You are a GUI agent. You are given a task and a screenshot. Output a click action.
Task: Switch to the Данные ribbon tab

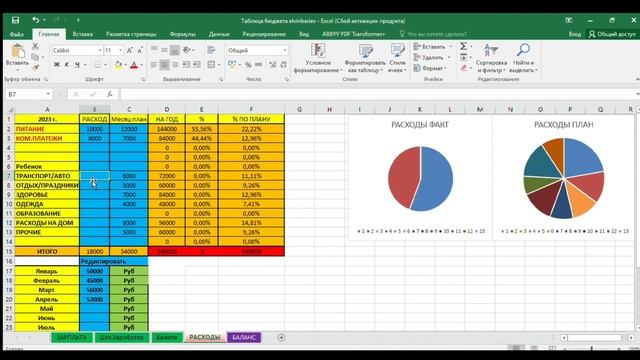point(219,34)
